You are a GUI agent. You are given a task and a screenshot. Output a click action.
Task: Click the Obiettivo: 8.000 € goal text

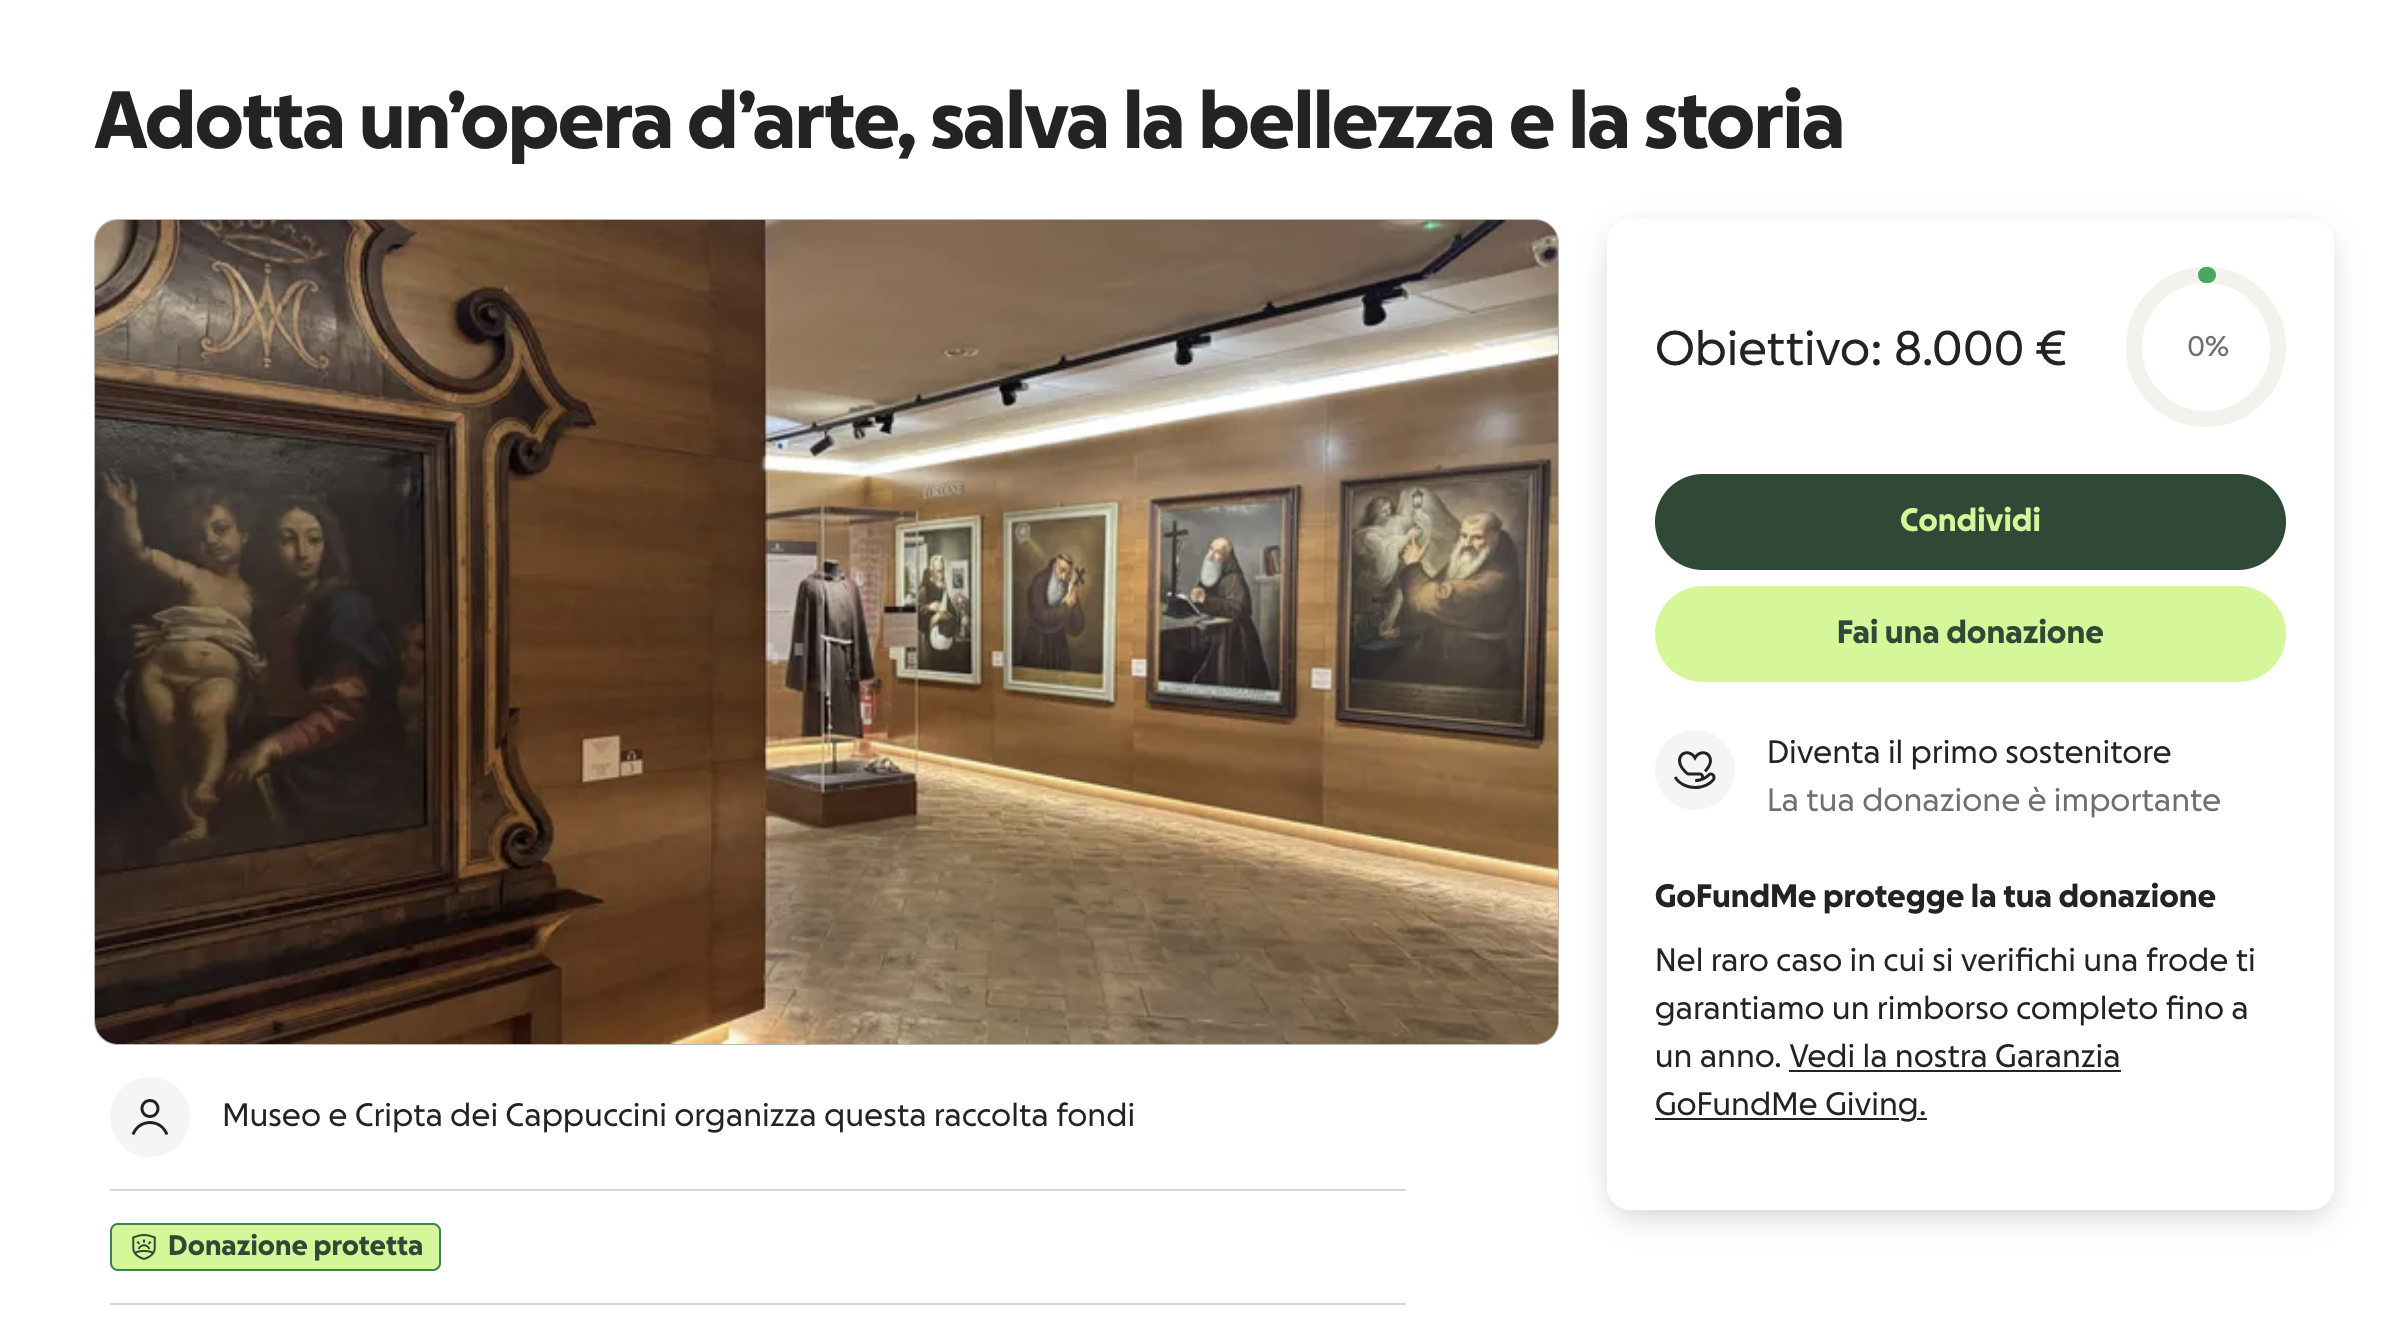click(1860, 348)
